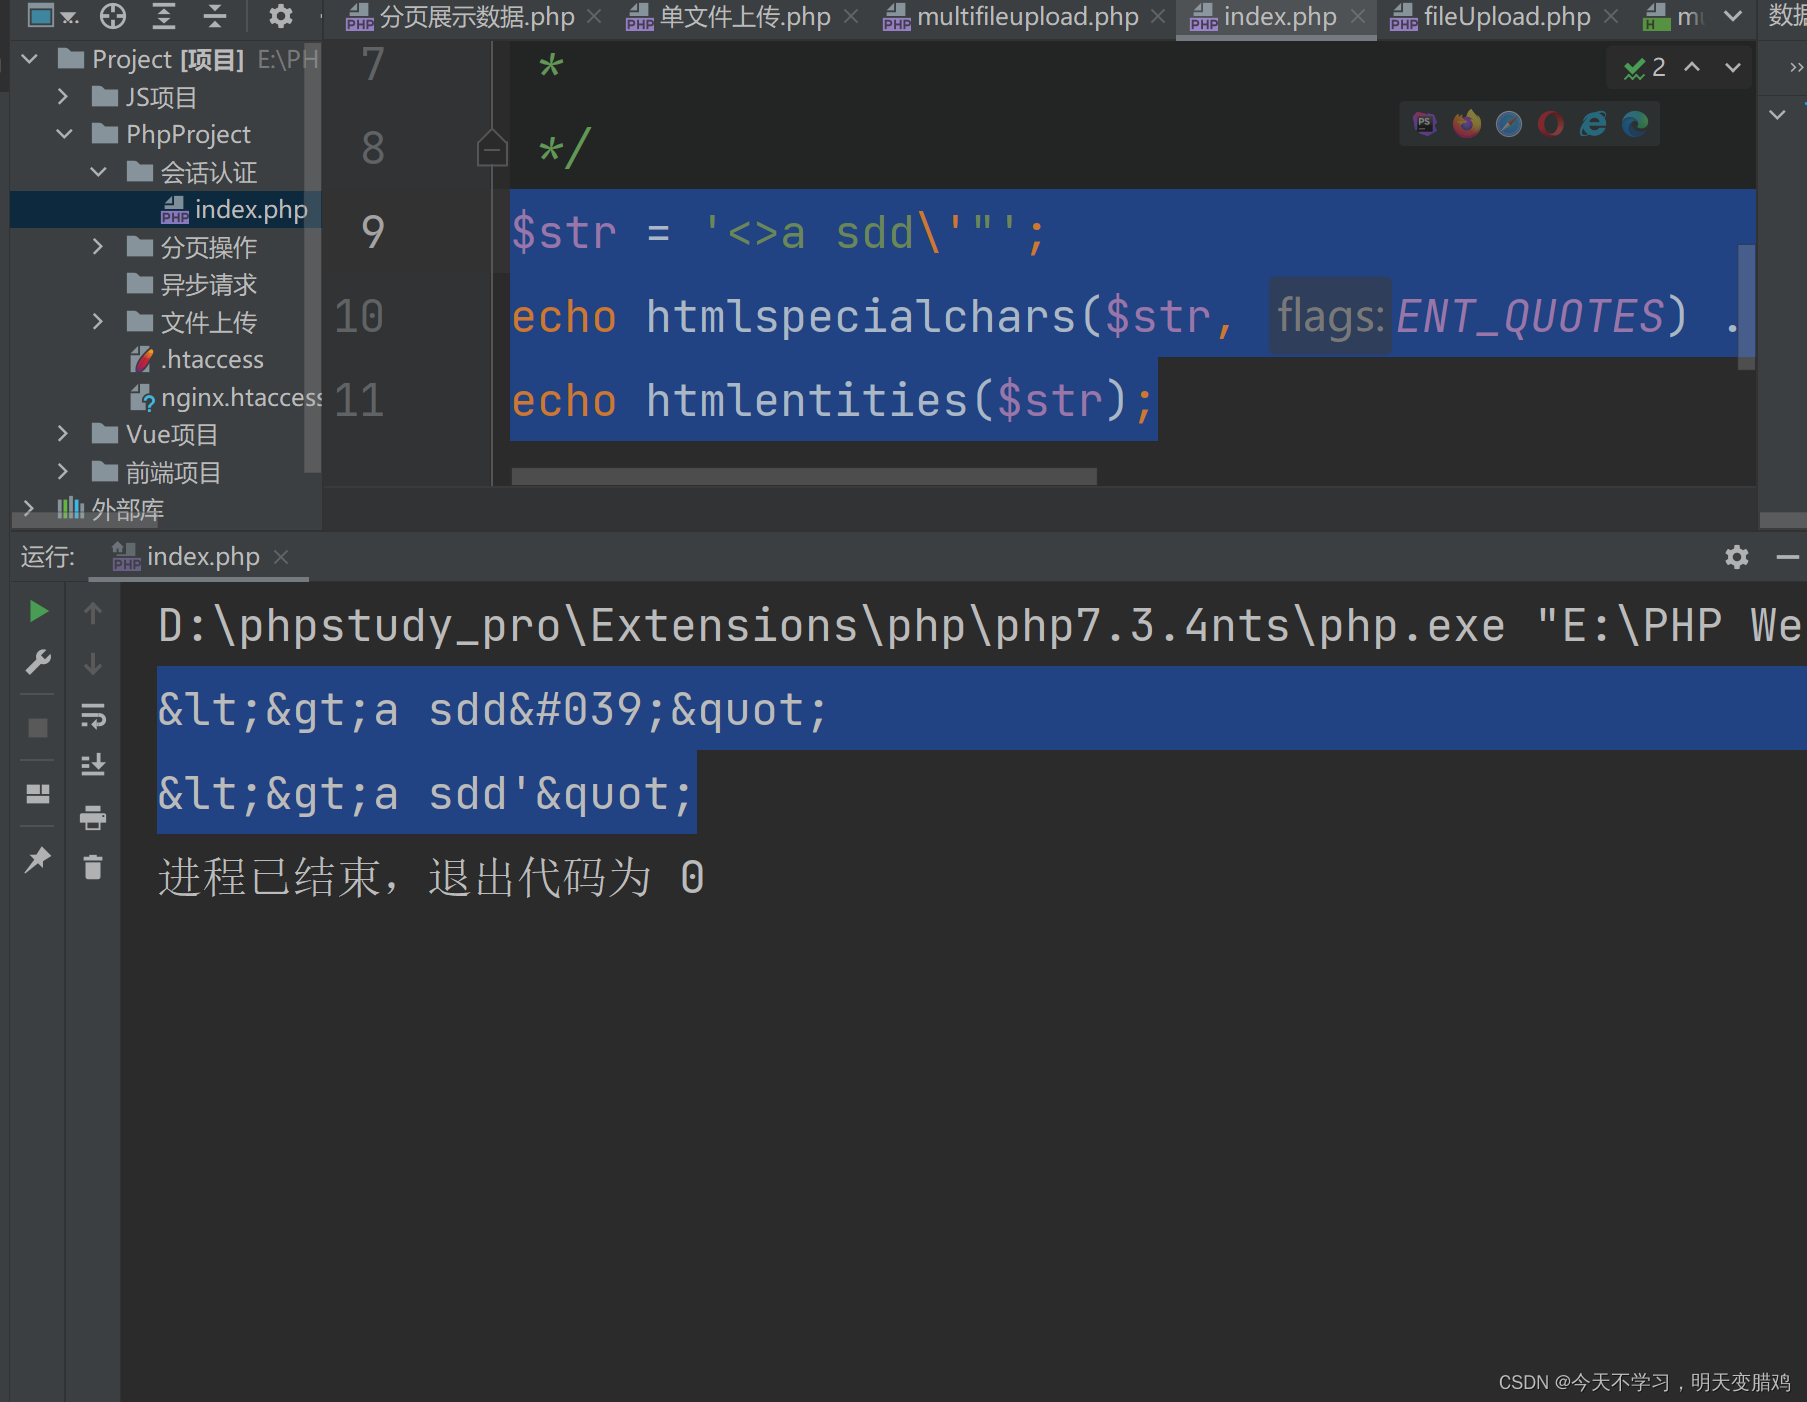Expand the 文件上传 folder

click(x=97, y=322)
